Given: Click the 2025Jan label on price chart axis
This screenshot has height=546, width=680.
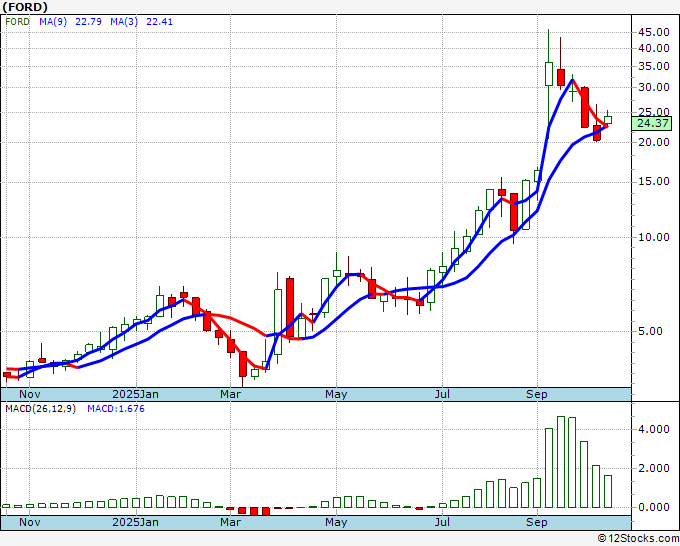Looking at the screenshot, I should pos(135,394).
